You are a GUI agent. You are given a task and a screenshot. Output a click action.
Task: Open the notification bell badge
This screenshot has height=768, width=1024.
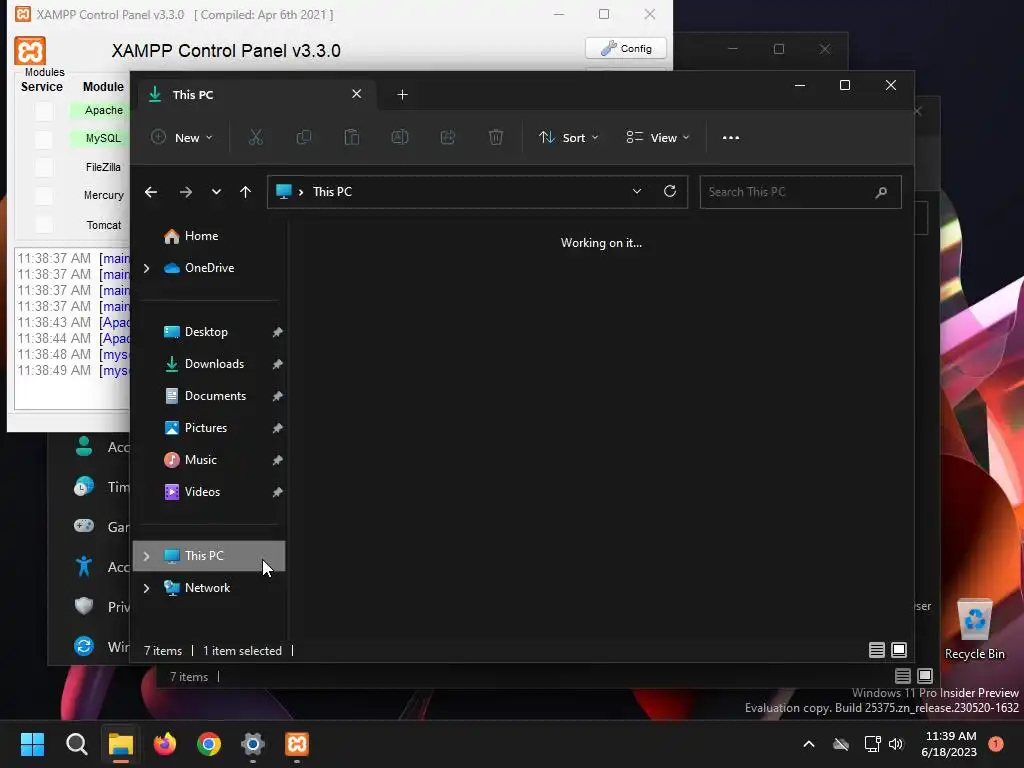point(996,744)
